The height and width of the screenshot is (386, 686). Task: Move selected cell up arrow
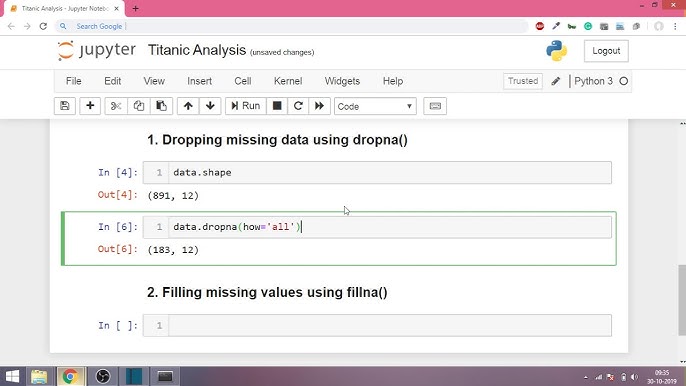coord(188,106)
